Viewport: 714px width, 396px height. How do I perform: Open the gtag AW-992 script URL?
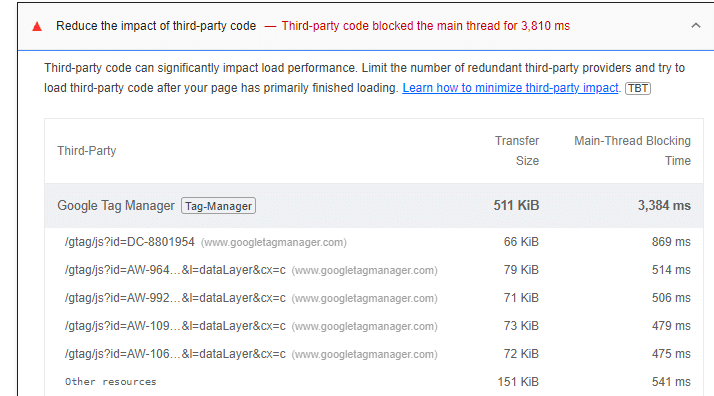175,298
